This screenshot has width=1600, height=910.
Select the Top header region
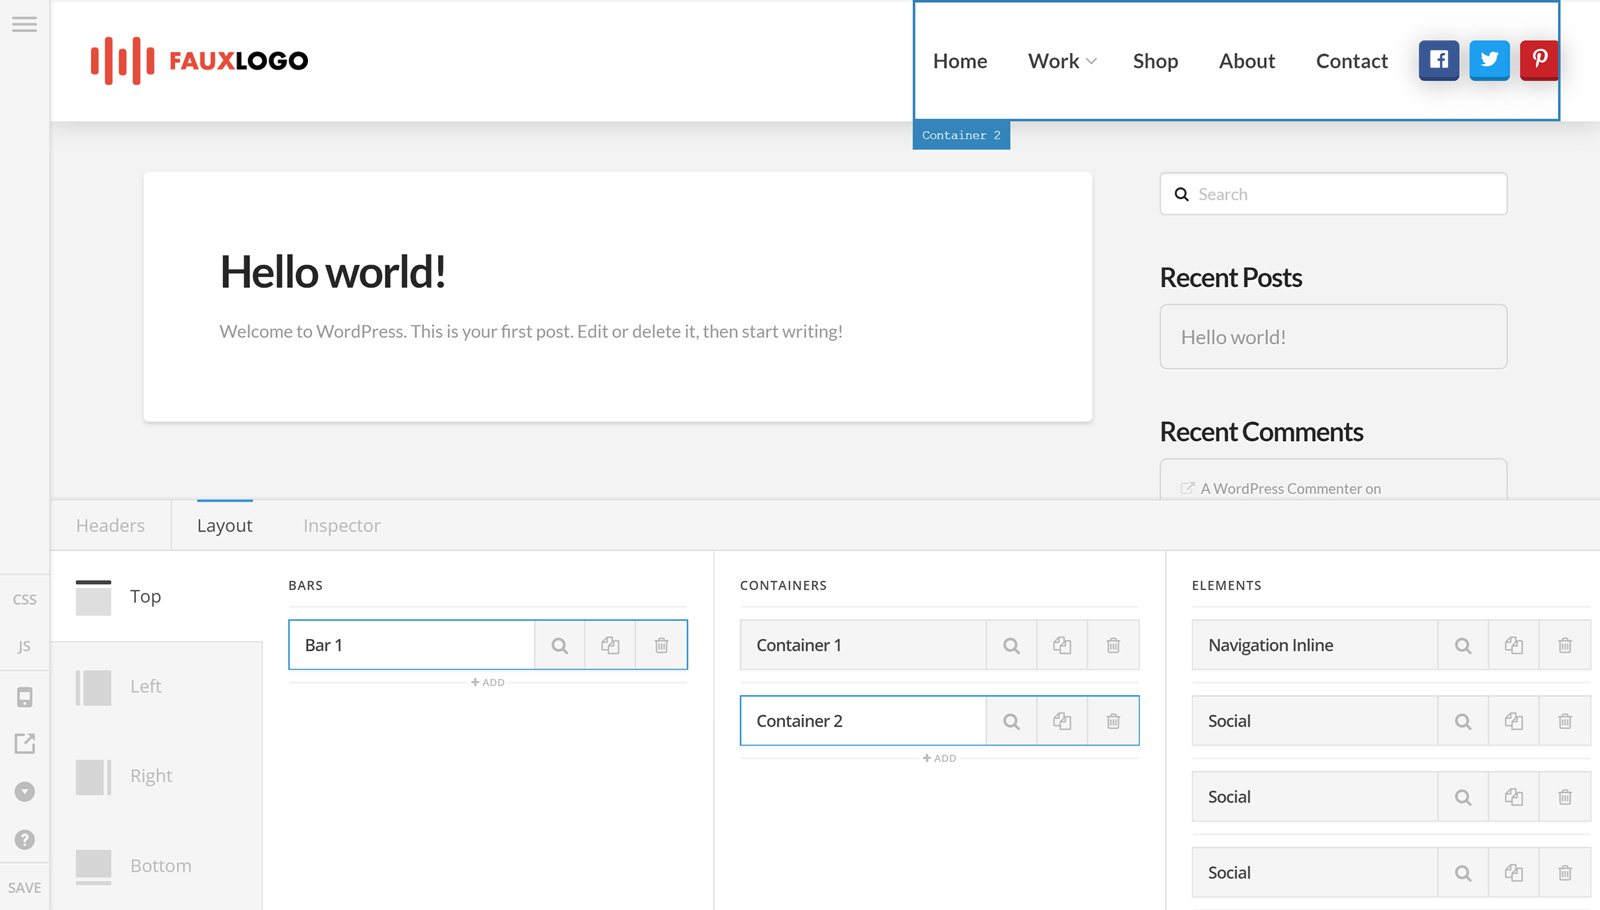(145, 597)
